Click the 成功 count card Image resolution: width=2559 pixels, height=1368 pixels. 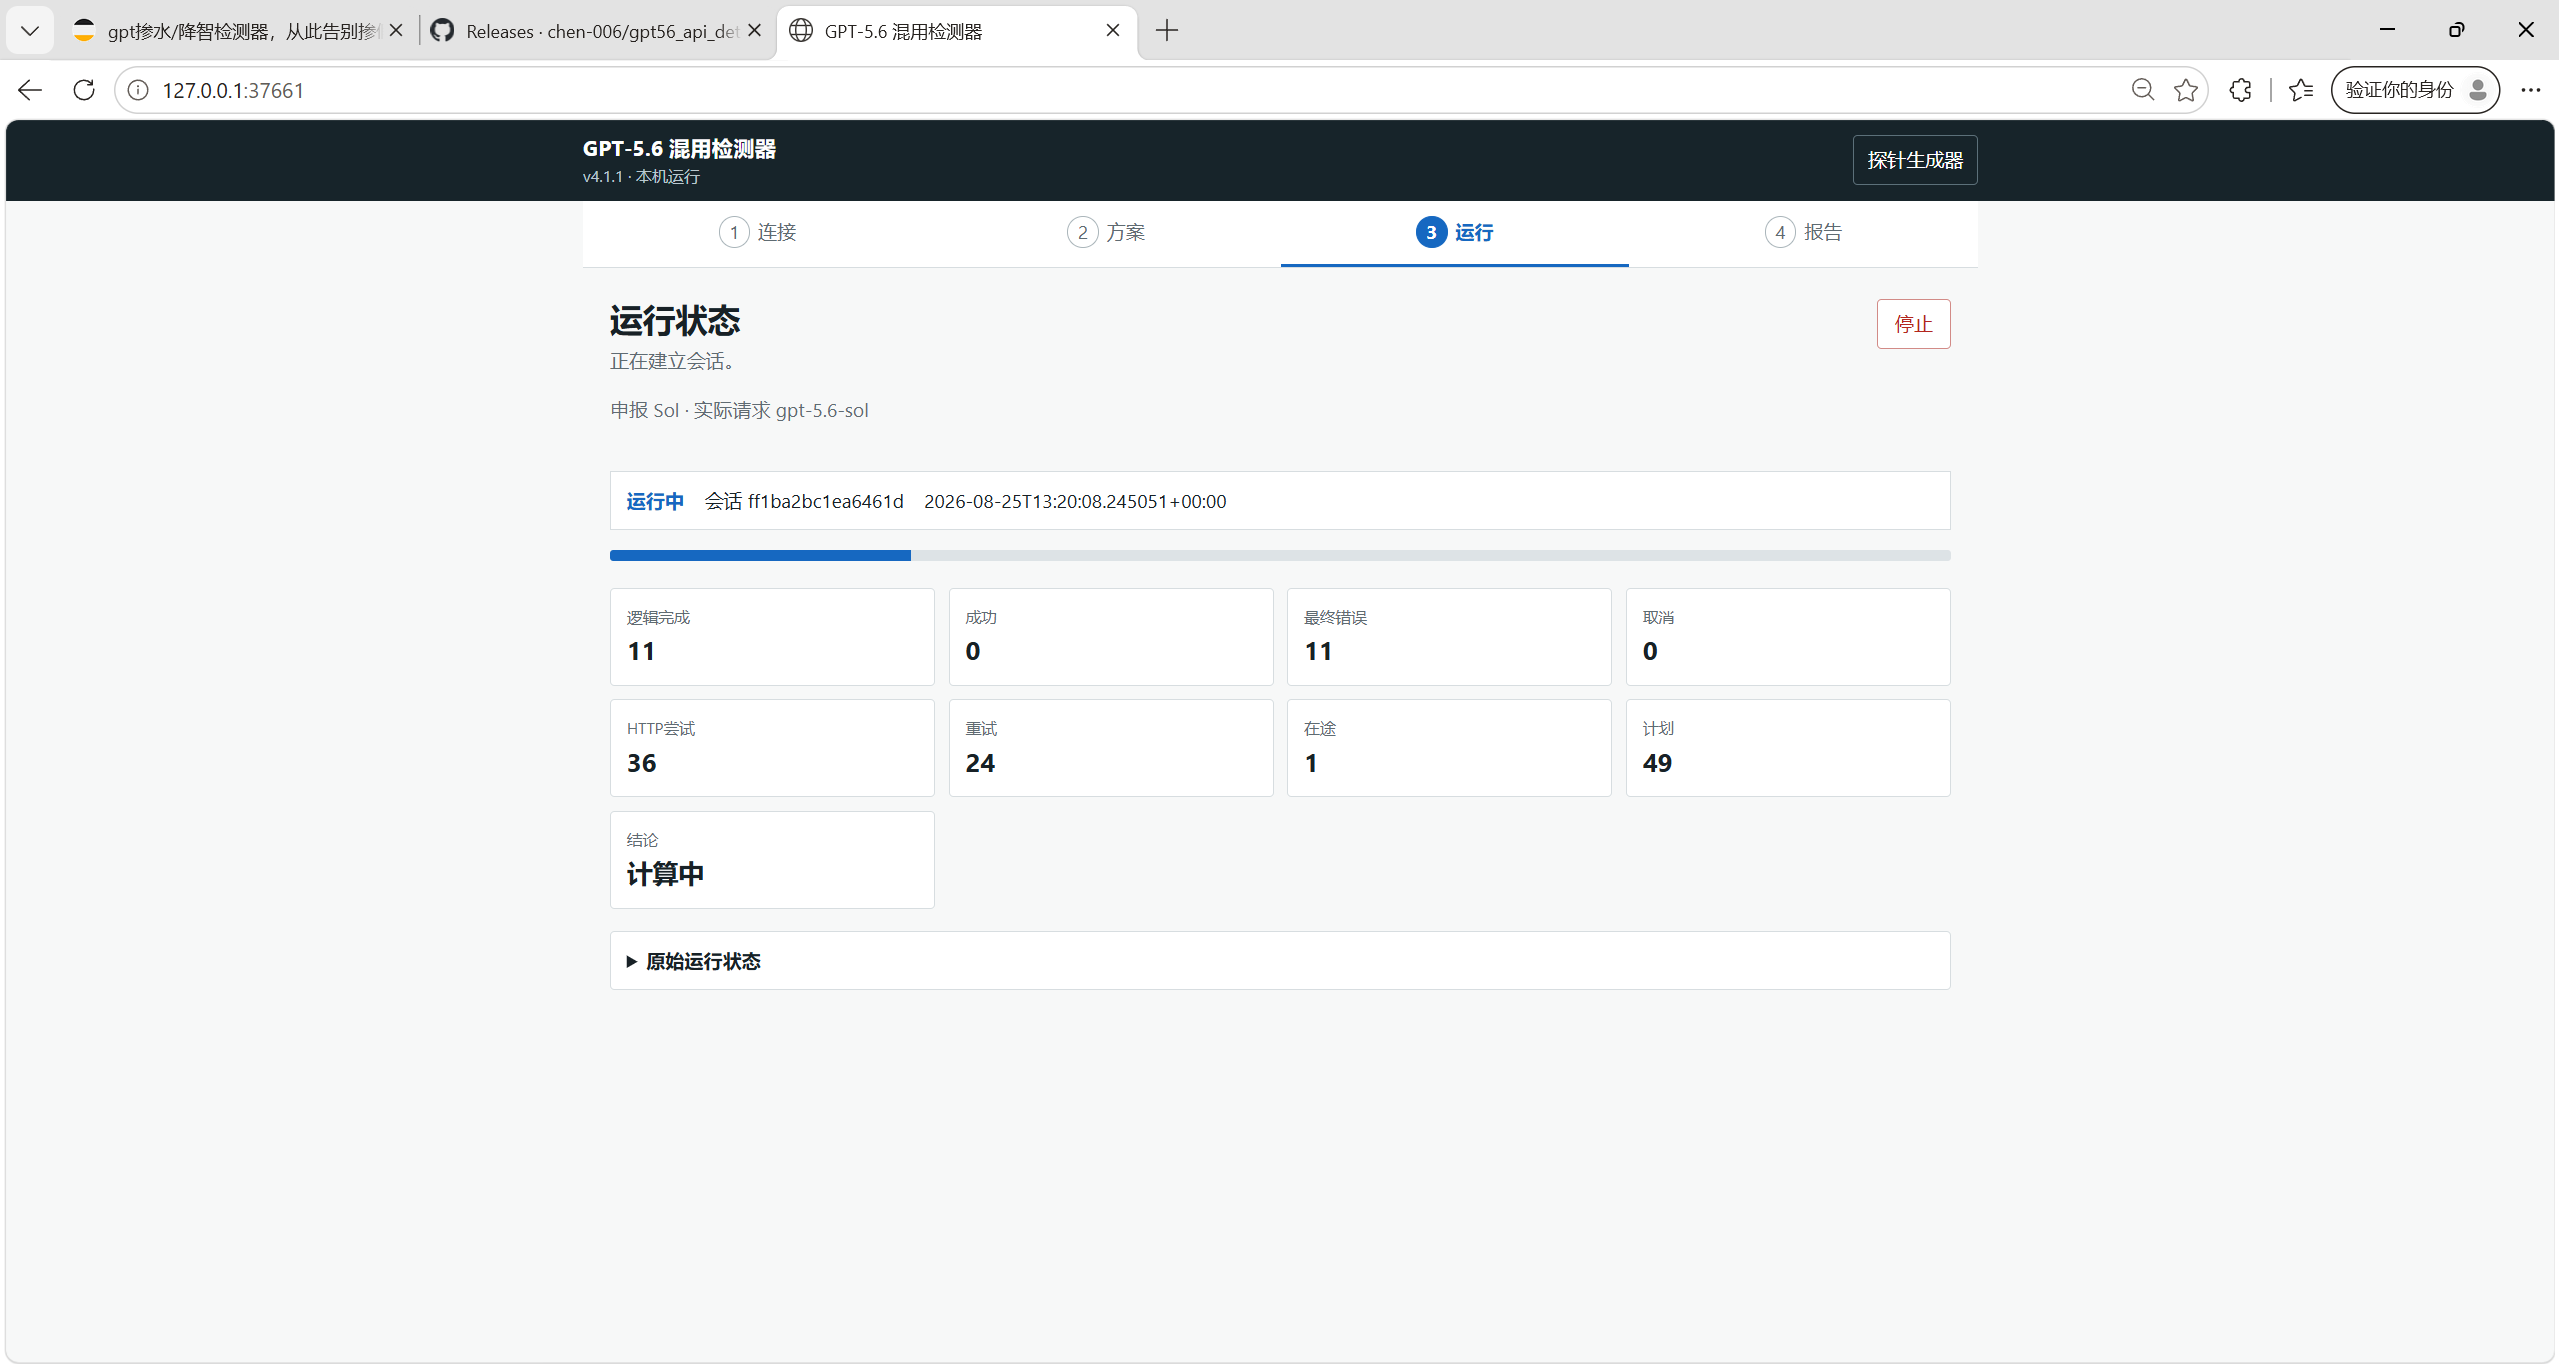point(1111,637)
